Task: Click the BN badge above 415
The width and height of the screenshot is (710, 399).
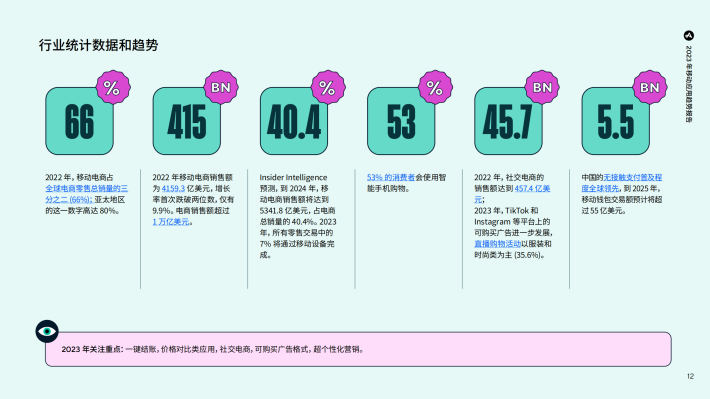Action: 221,87
